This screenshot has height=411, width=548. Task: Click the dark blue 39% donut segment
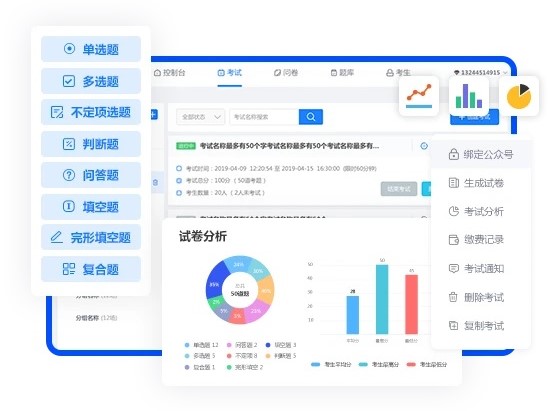[215, 281]
